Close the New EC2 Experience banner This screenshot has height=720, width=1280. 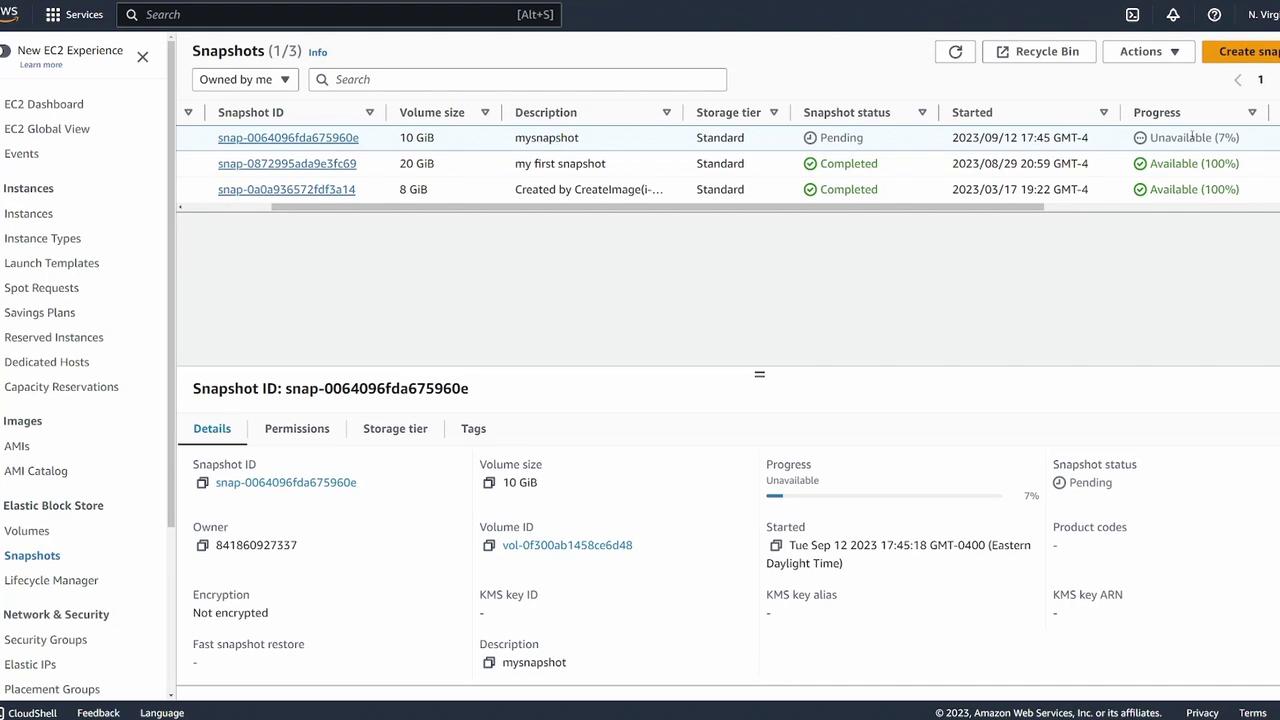point(143,57)
